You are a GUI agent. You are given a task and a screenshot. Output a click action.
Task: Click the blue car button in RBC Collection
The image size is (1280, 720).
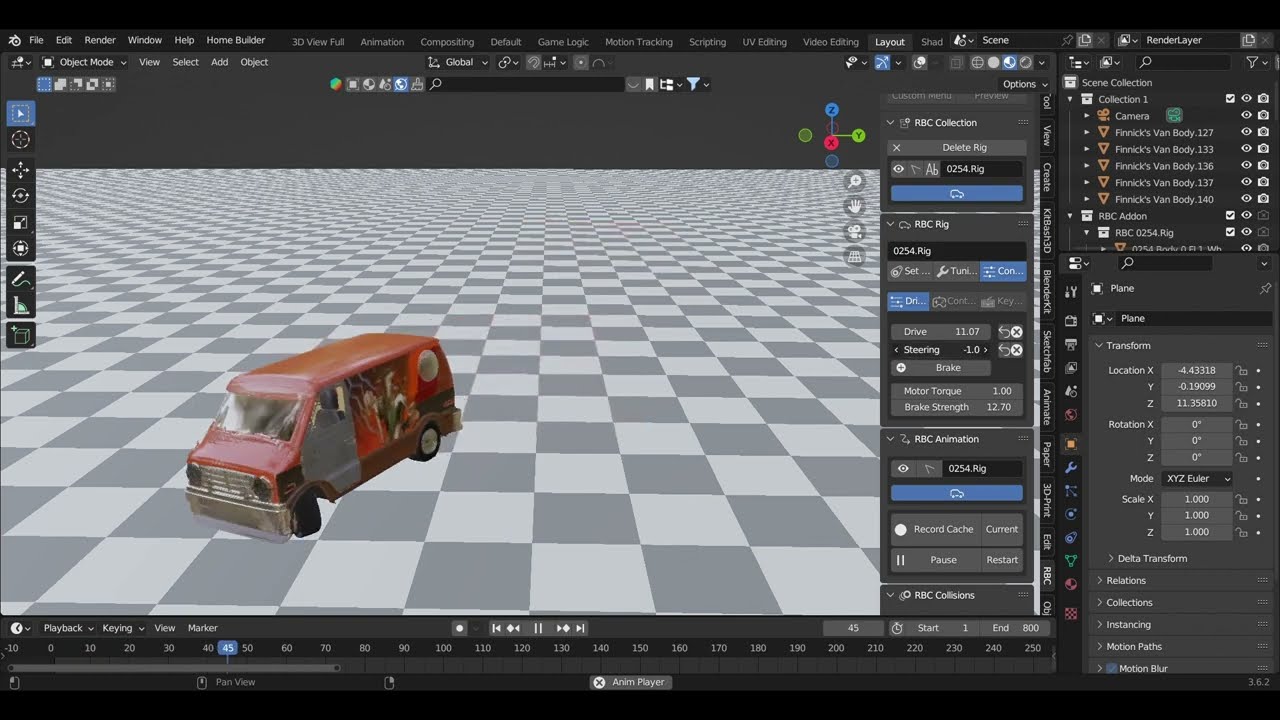point(957,193)
